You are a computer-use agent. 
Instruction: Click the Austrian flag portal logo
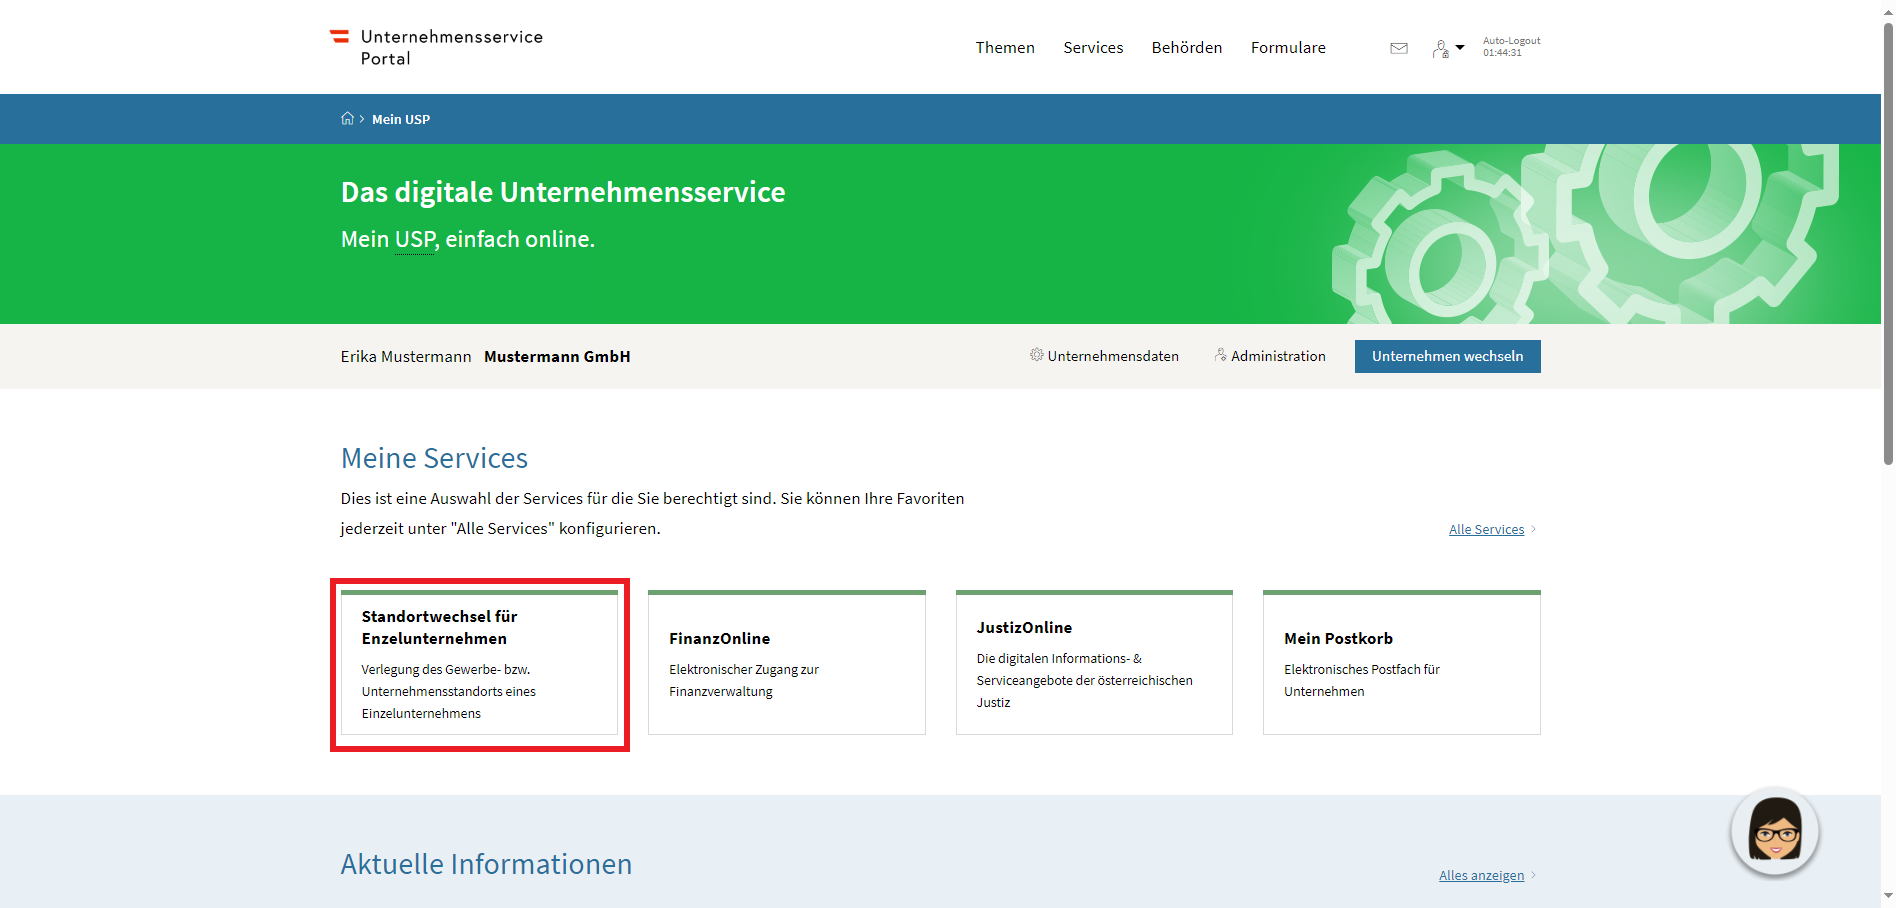point(340,37)
